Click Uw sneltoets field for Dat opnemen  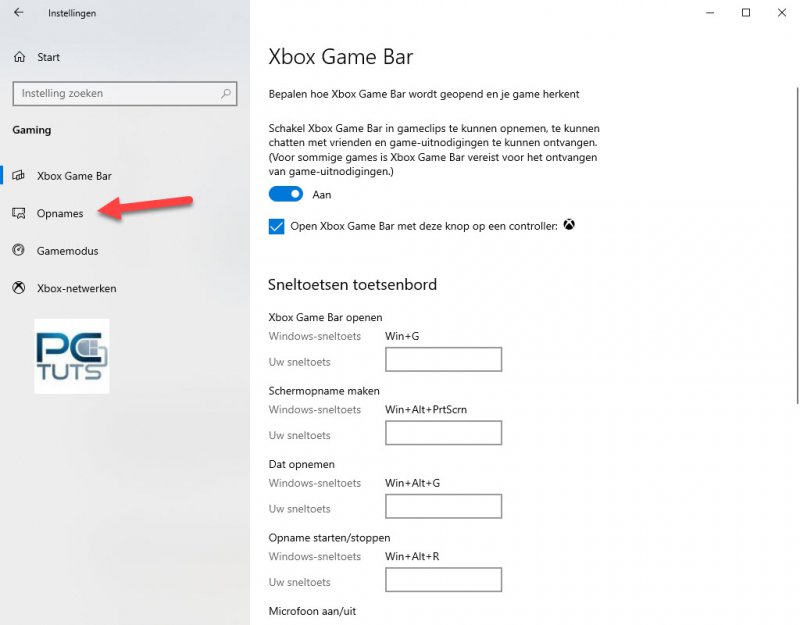click(x=443, y=506)
